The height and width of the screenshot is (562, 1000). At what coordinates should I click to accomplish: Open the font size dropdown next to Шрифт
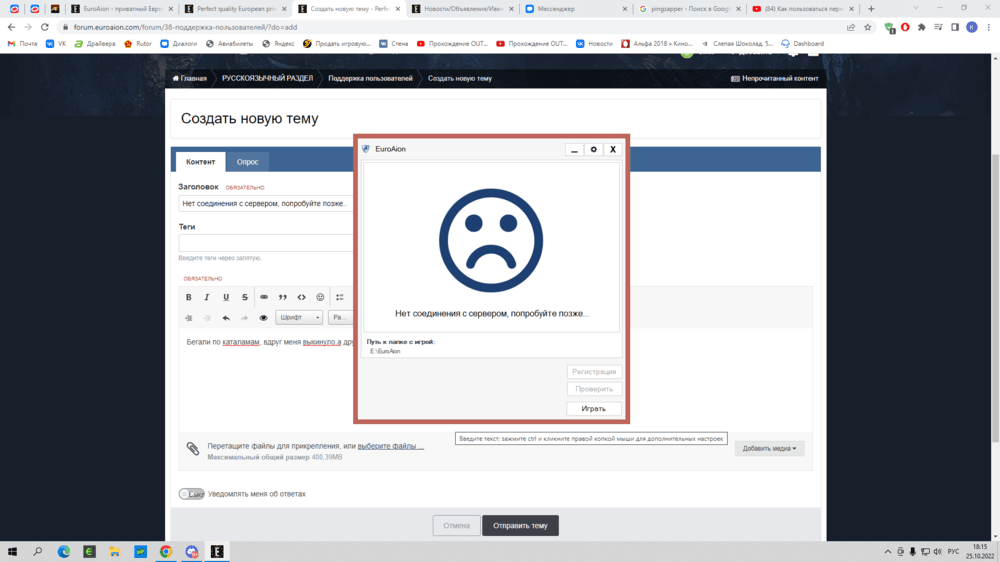point(341,318)
